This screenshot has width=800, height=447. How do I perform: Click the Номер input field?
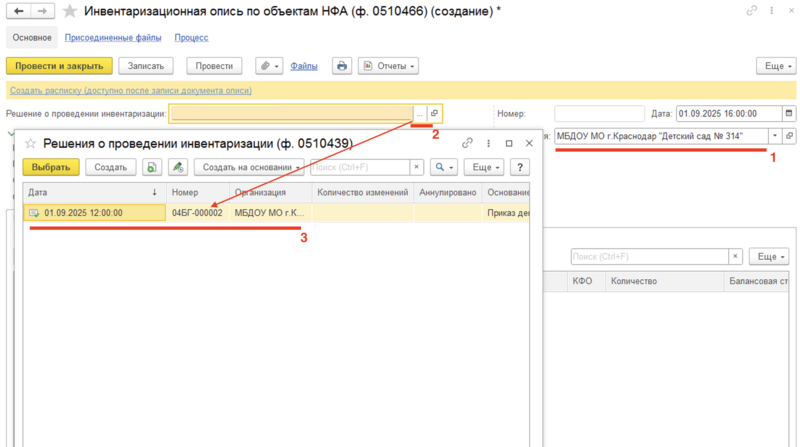(599, 114)
